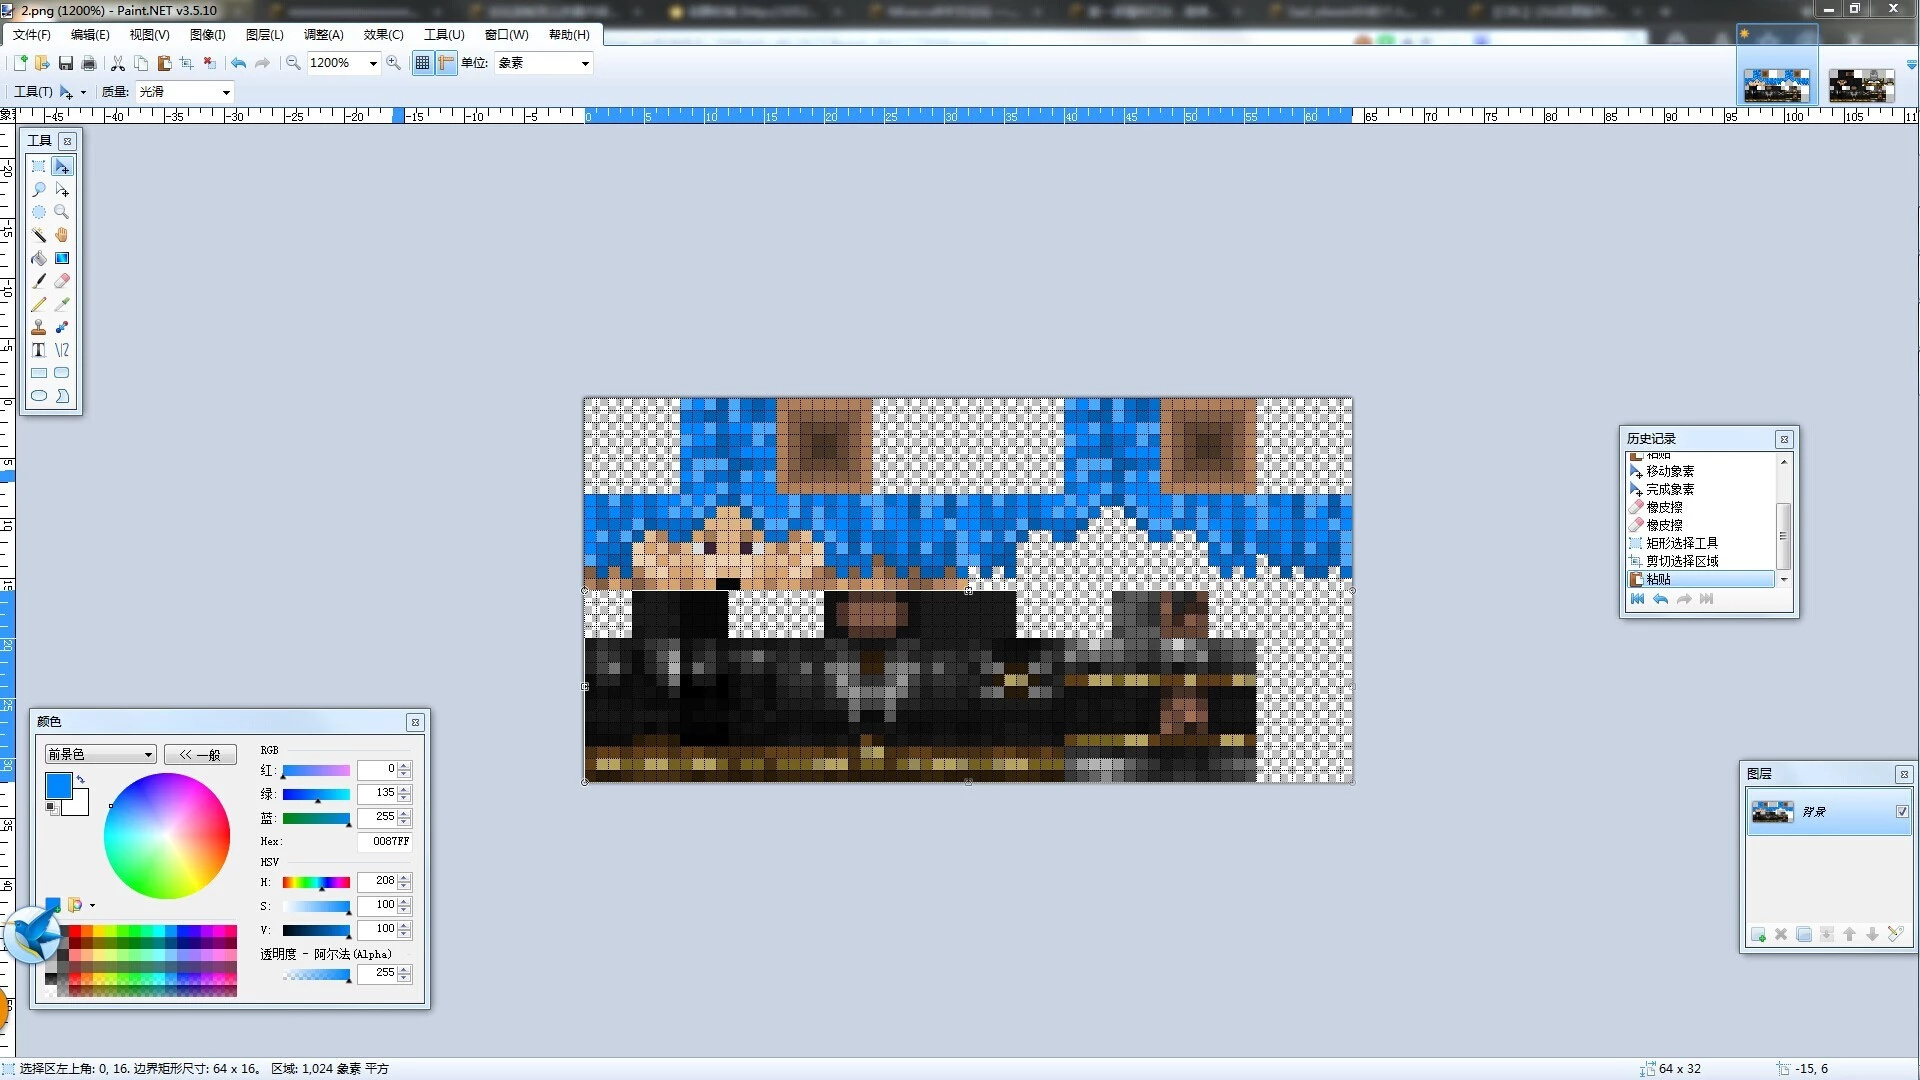Select the Text tool
The width and height of the screenshot is (1920, 1080).
[39, 350]
